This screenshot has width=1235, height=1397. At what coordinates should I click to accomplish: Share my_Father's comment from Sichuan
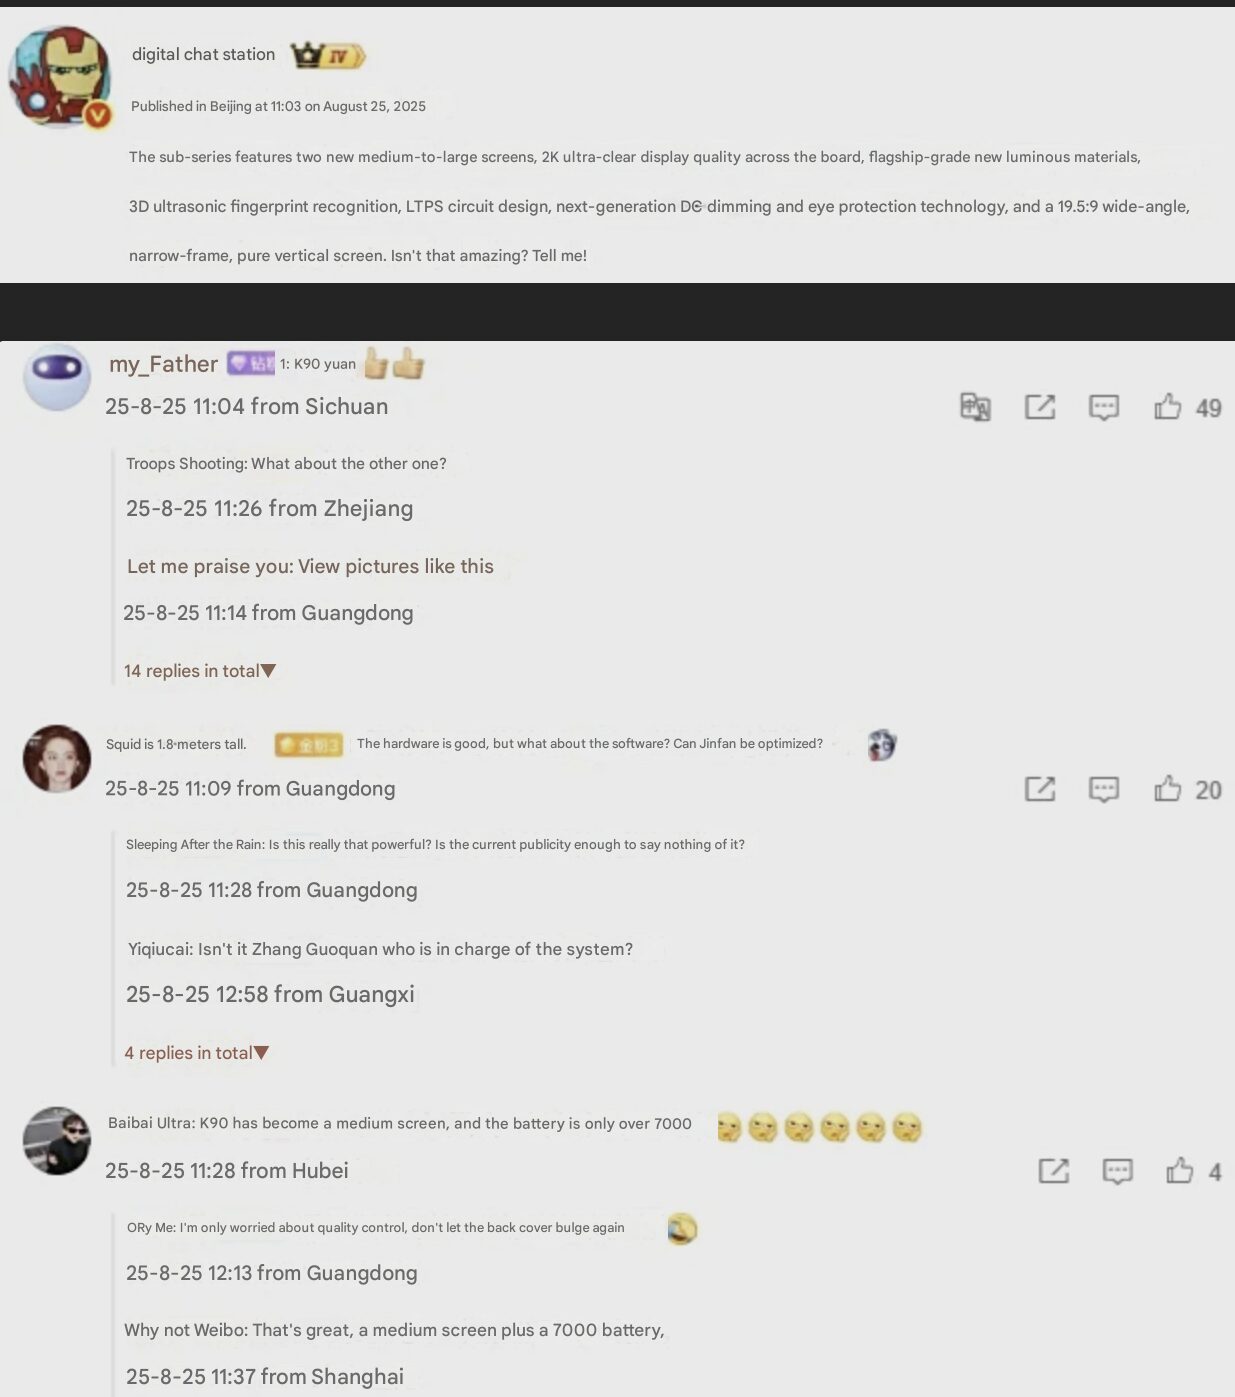pos(1040,407)
